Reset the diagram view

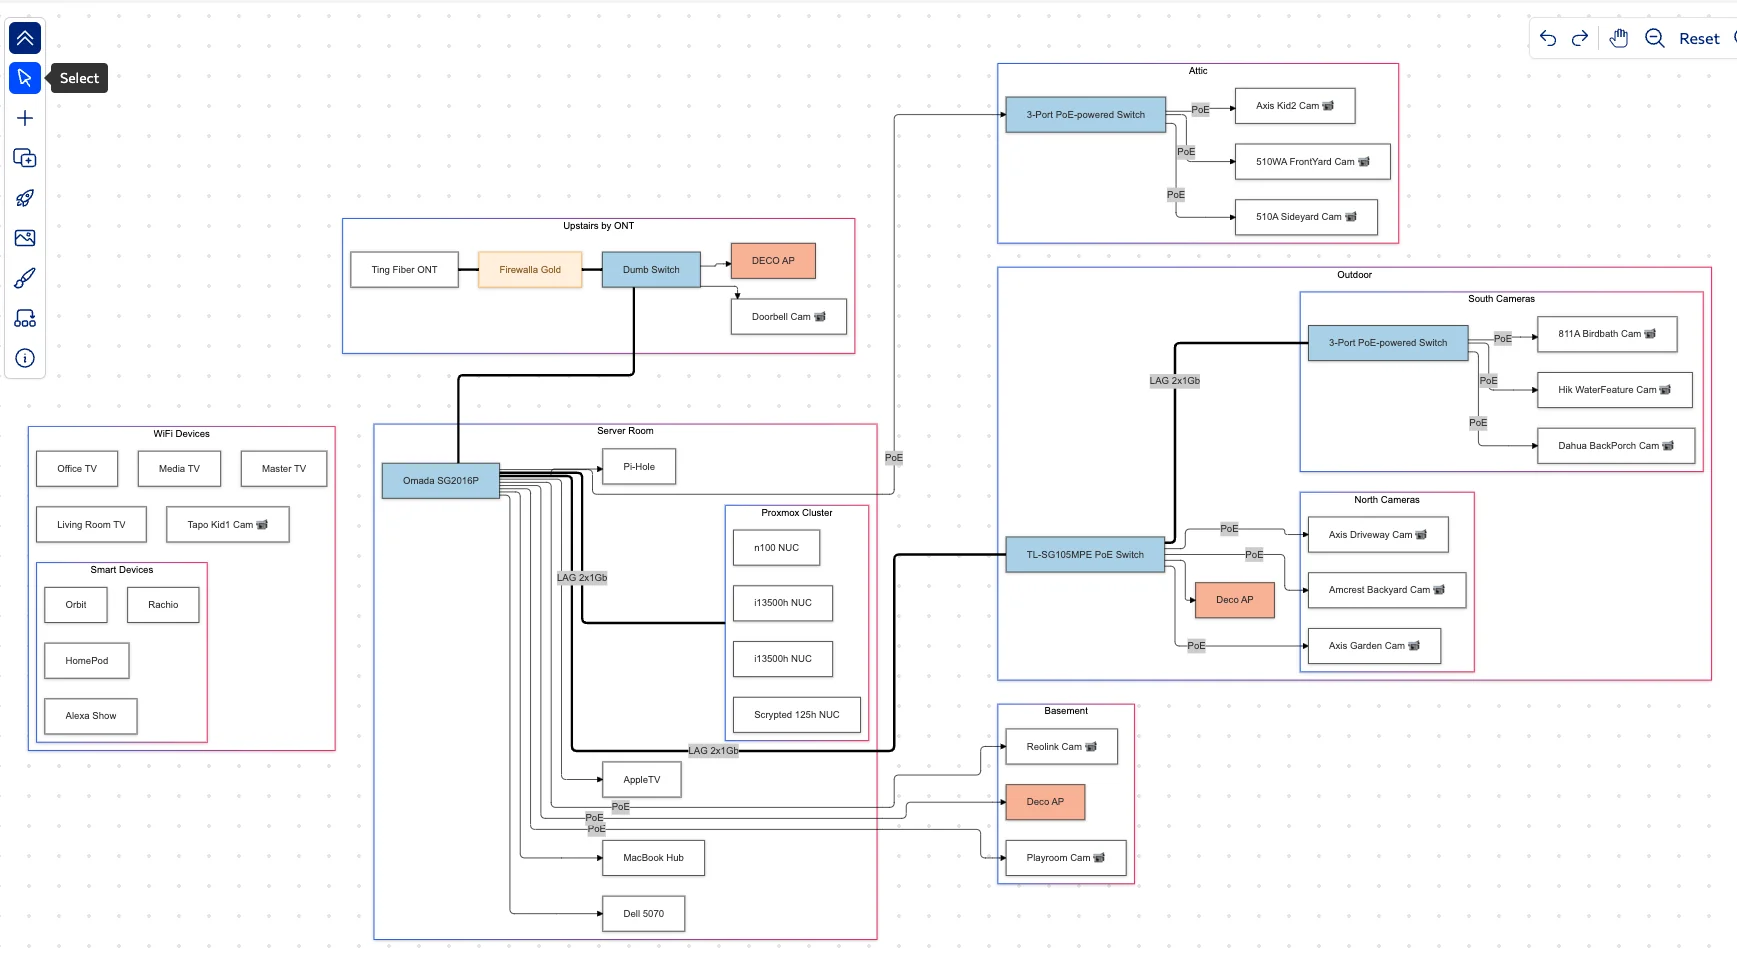coord(1699,38)
